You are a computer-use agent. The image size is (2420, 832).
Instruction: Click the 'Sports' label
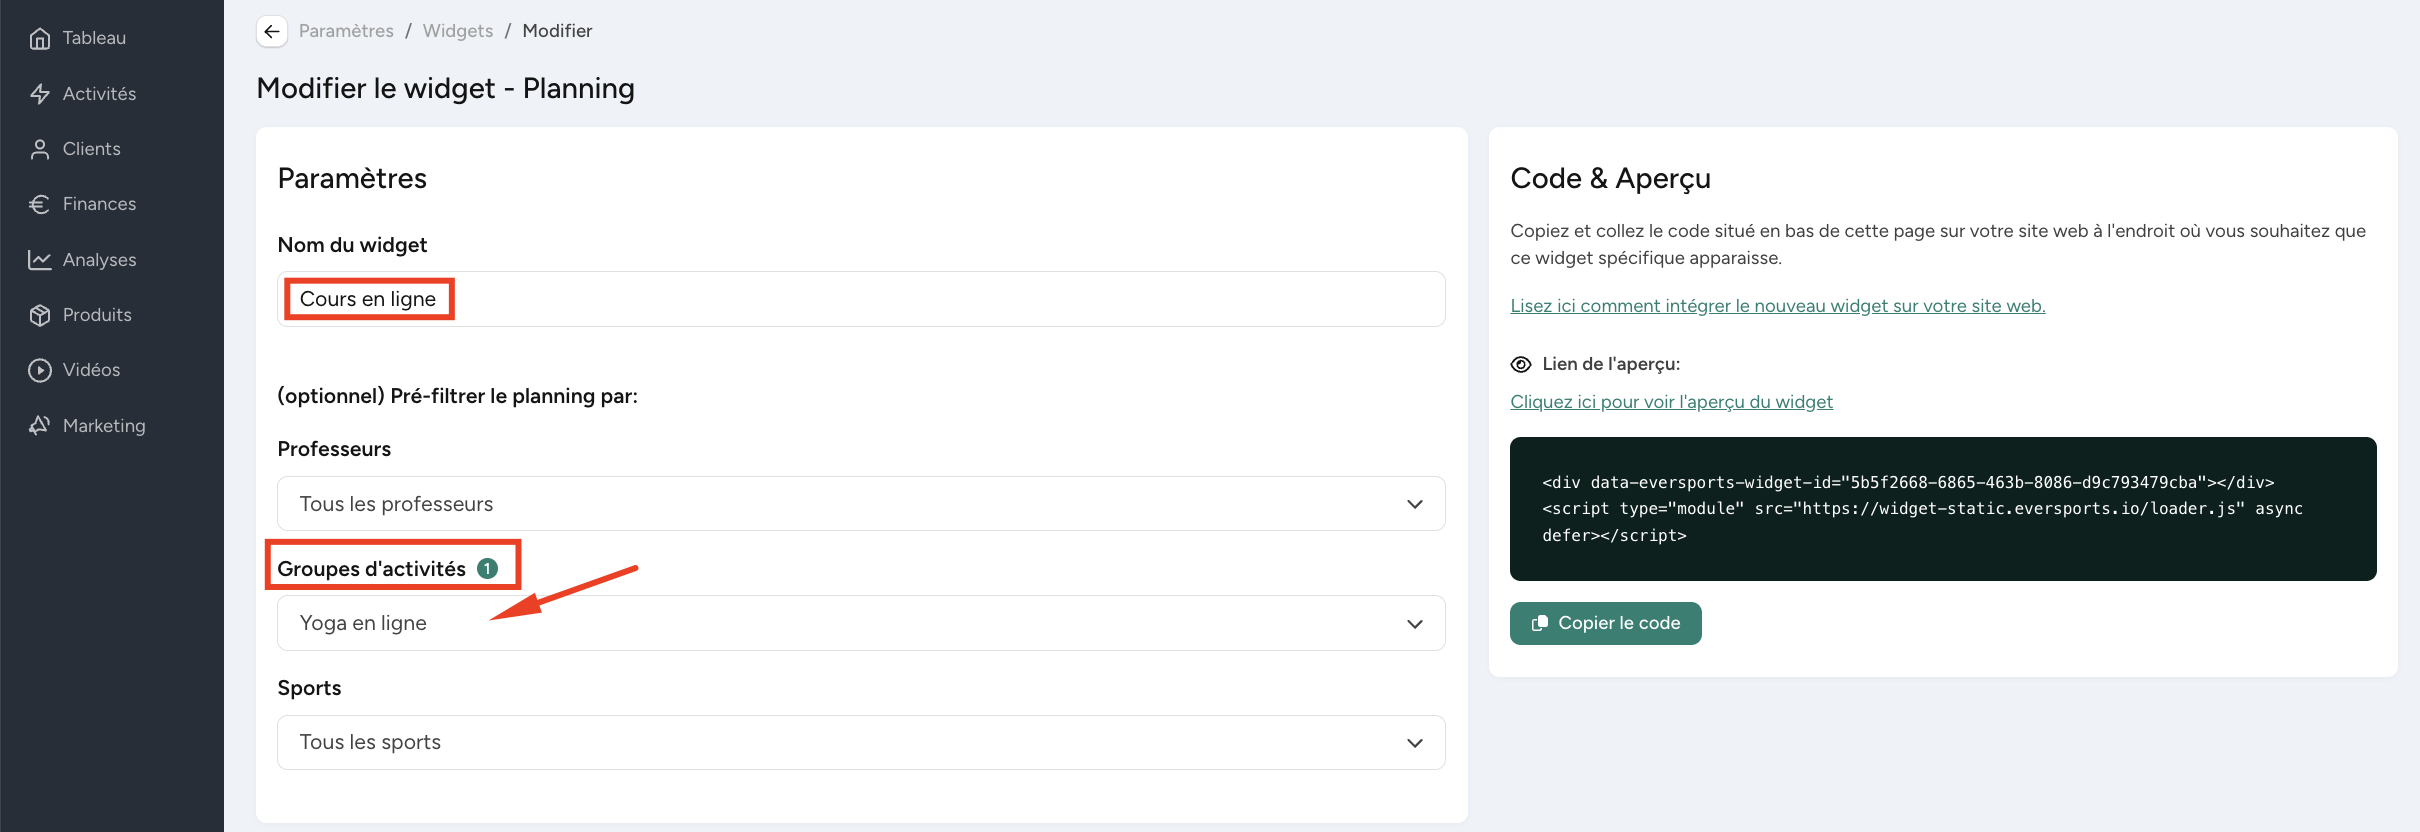[309, 688]
